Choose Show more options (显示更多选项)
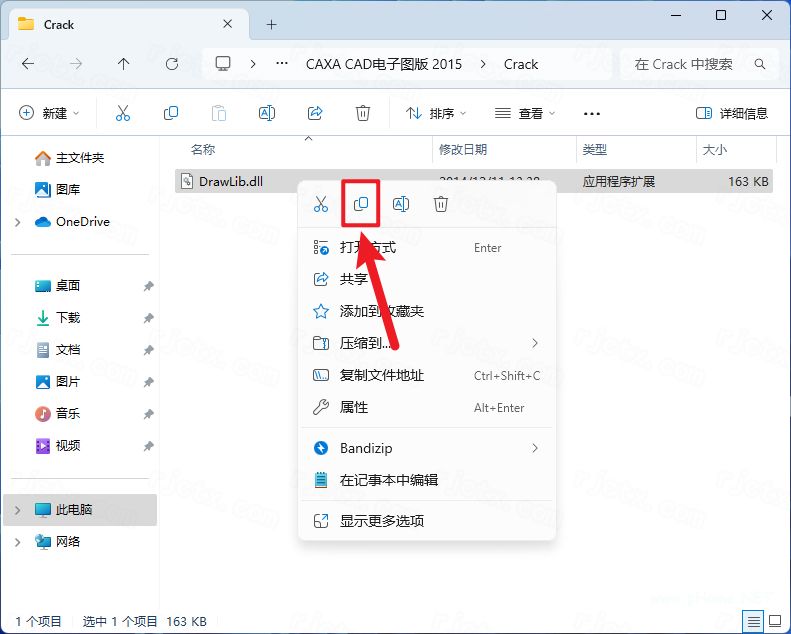The height and width of the screenshot is (634, 791). click(x=427, y=521)
